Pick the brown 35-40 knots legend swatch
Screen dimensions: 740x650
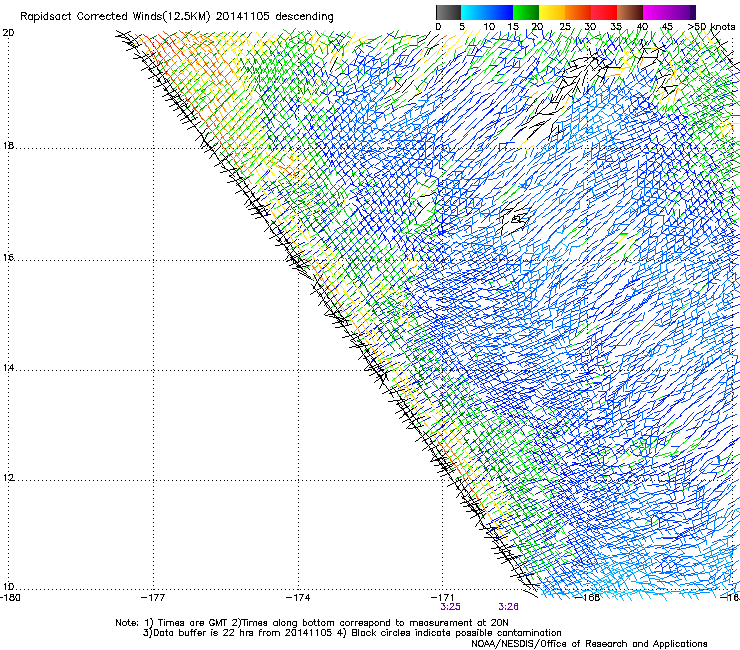coord(630,12)
